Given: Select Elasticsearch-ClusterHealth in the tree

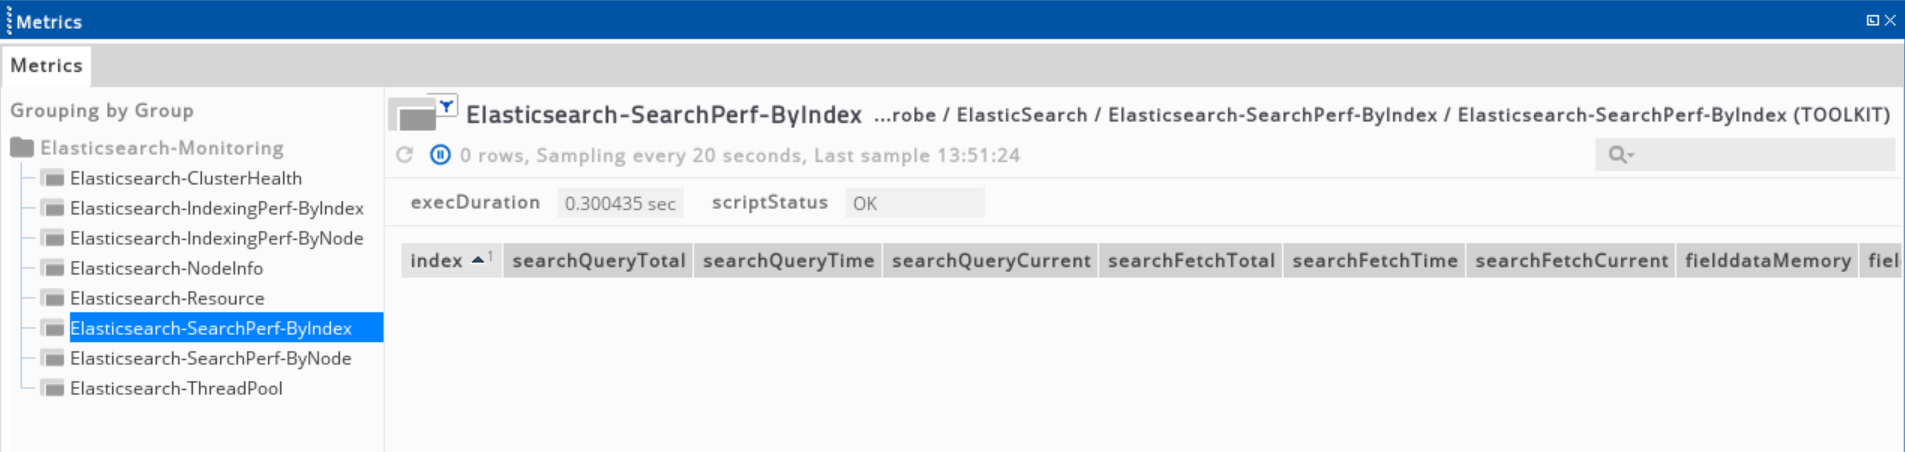Looking at the screenshot, I should (x=185, y=178).
